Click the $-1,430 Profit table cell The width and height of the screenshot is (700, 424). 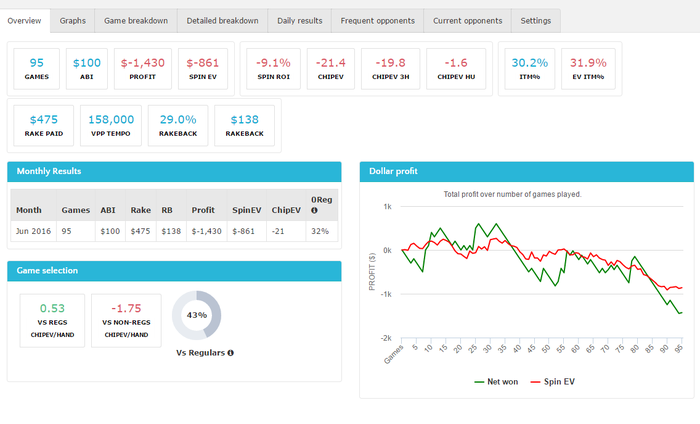207,231
